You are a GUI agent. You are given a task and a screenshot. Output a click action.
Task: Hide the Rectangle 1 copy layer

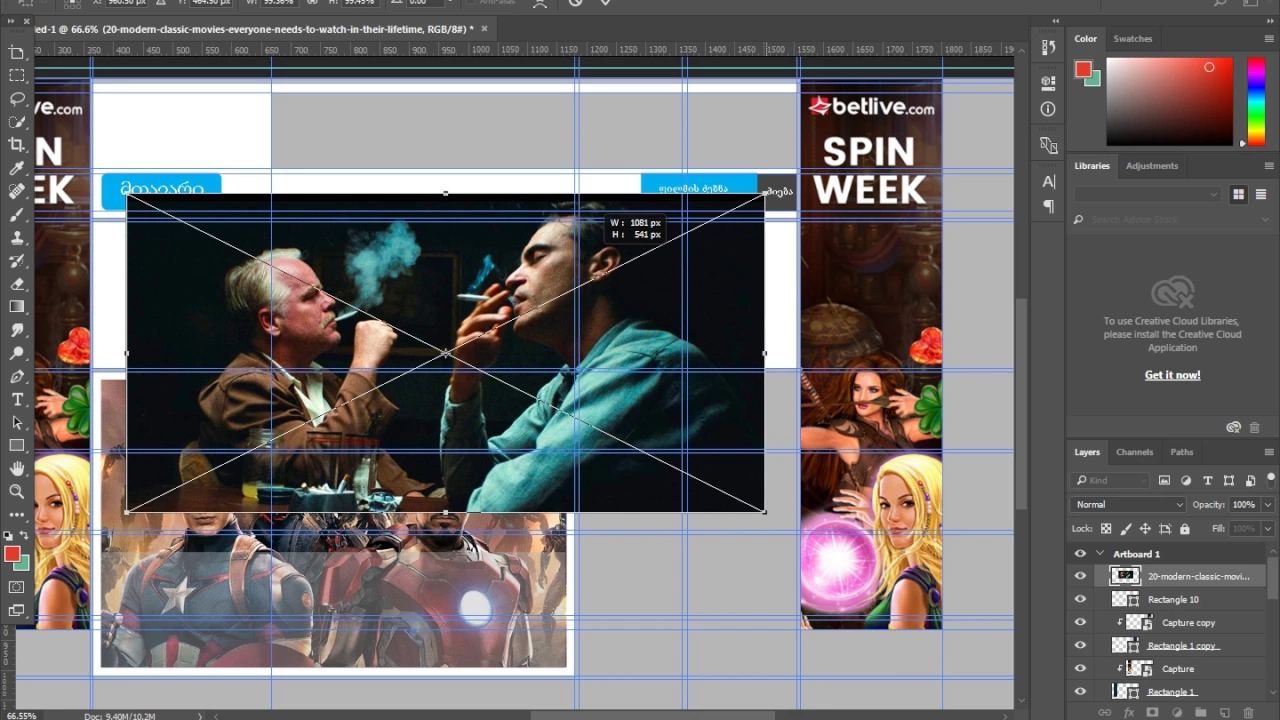pos(1080,645)
